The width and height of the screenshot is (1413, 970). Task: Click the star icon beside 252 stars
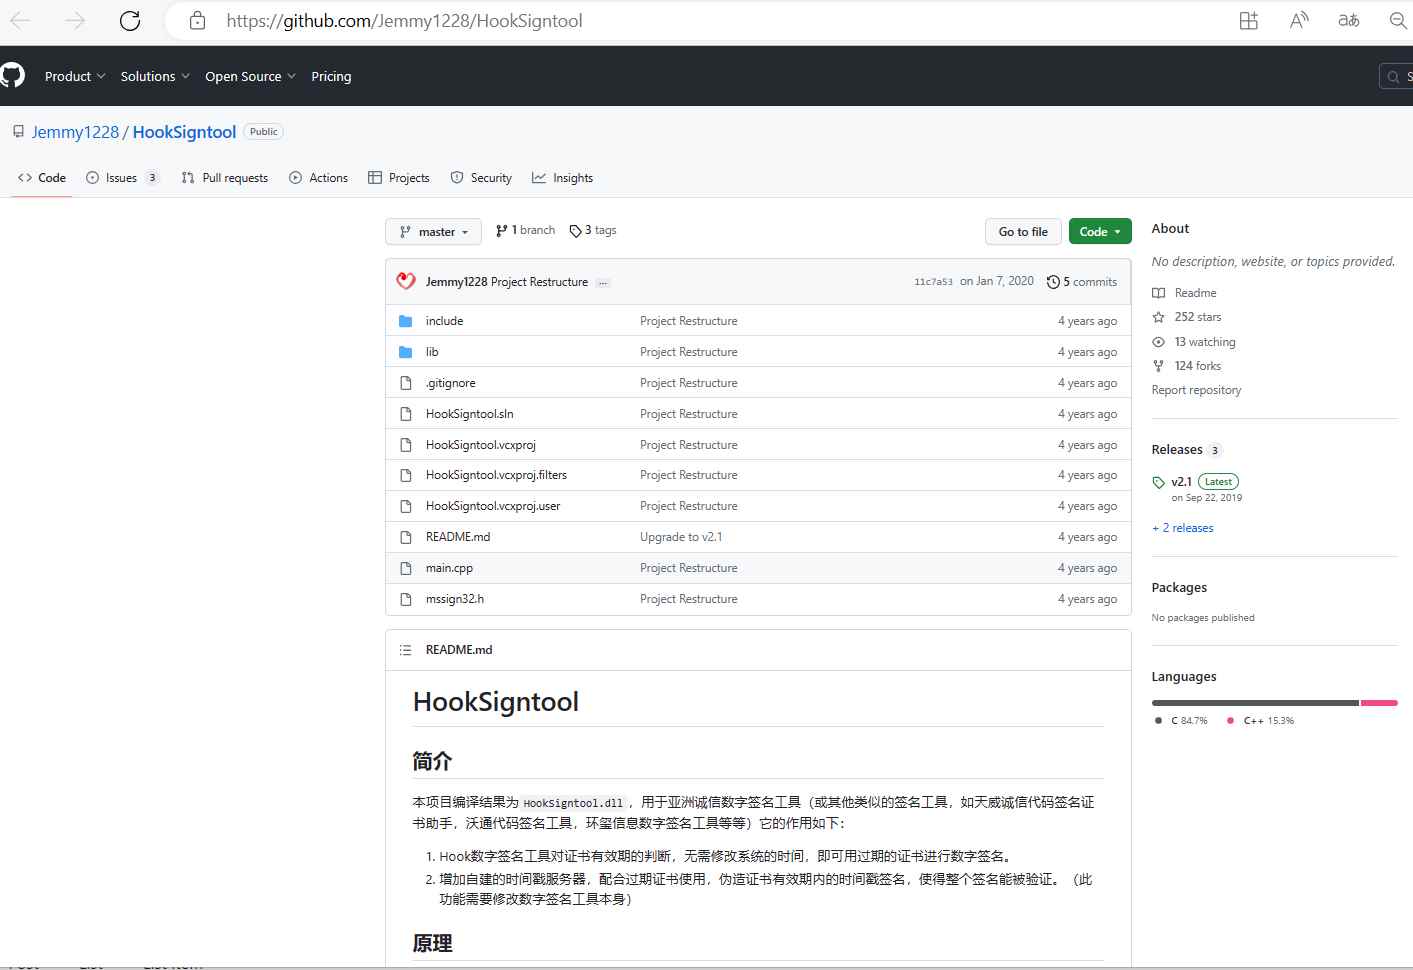1159,317
